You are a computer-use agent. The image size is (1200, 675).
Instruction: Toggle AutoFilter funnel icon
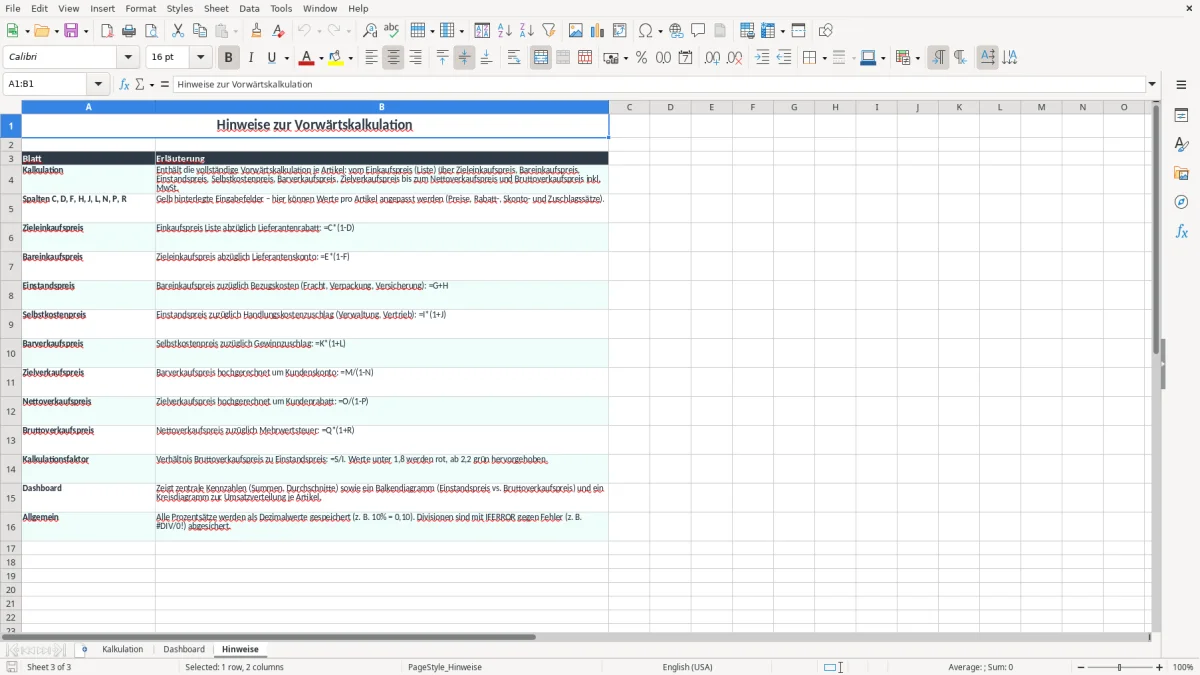(x=548, y=31)
